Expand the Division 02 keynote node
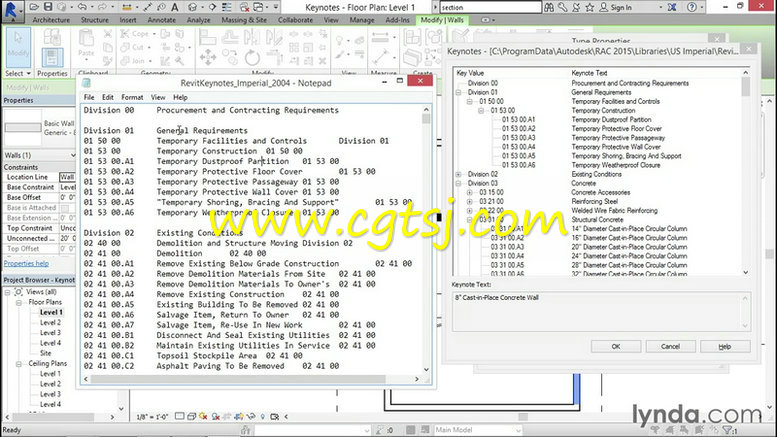The width and height of the screenshot is (777, 437). coord(458,174)
